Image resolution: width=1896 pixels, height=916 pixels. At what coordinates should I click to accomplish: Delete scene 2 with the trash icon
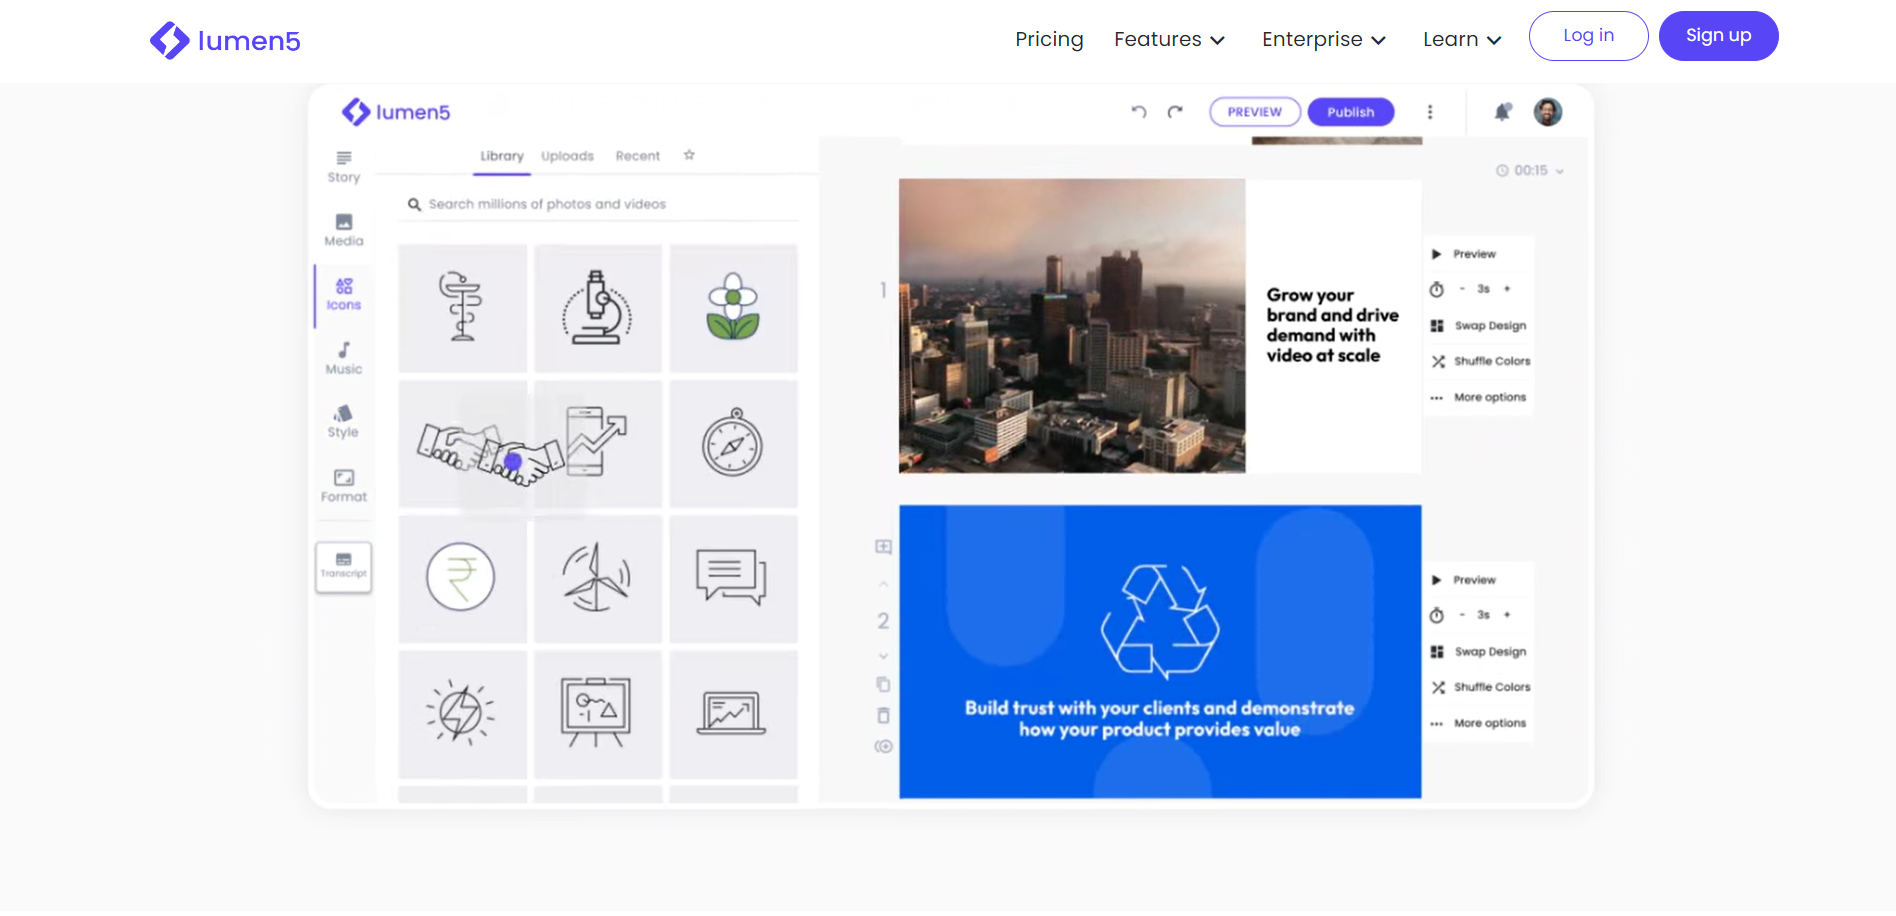[883, 716]
